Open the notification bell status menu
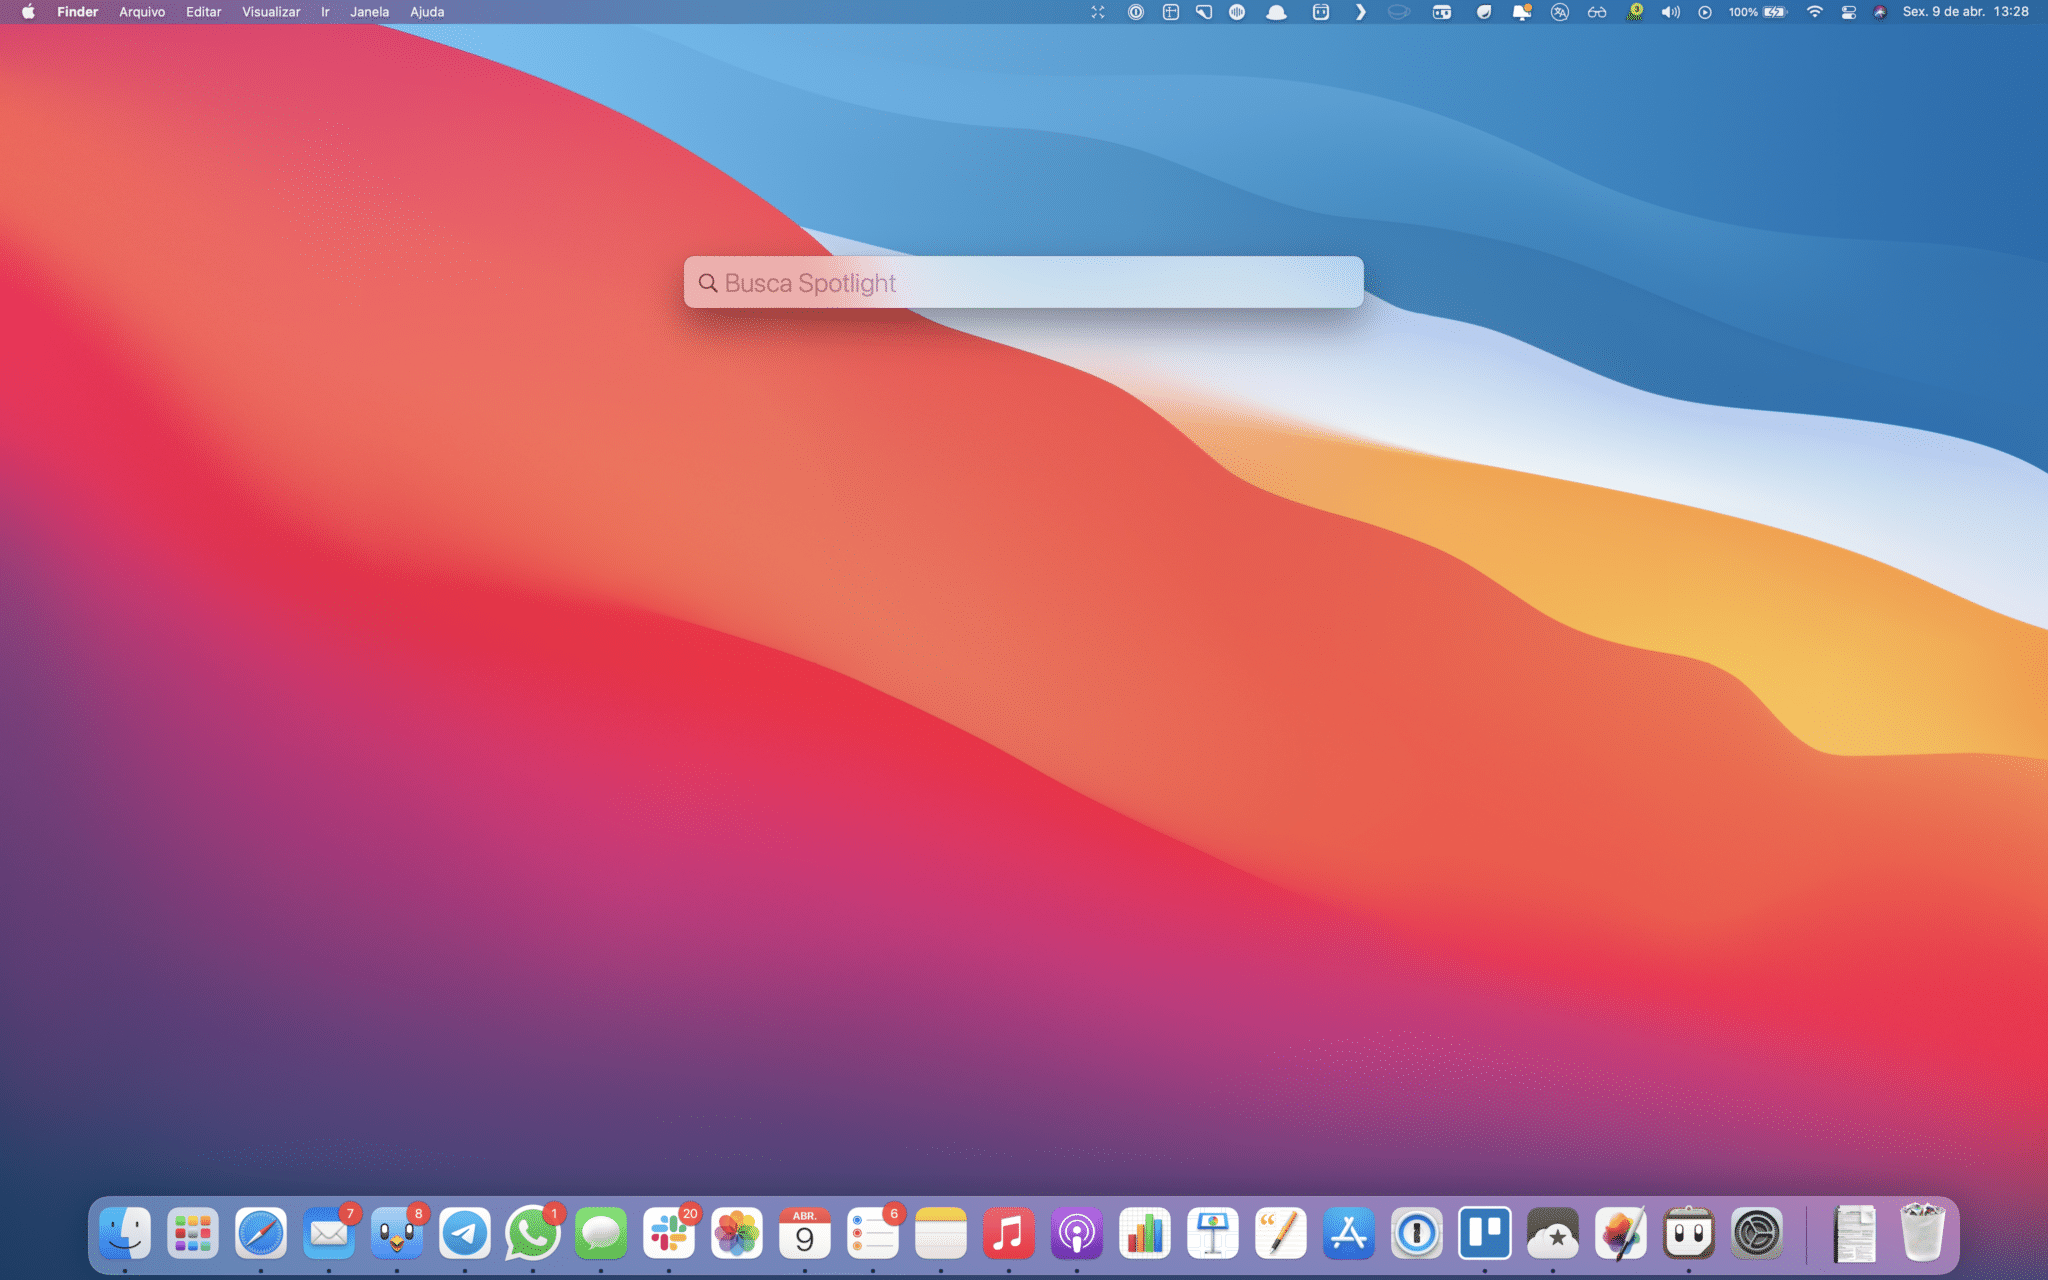2048x1280 pixels. [x=1522, y=12]
